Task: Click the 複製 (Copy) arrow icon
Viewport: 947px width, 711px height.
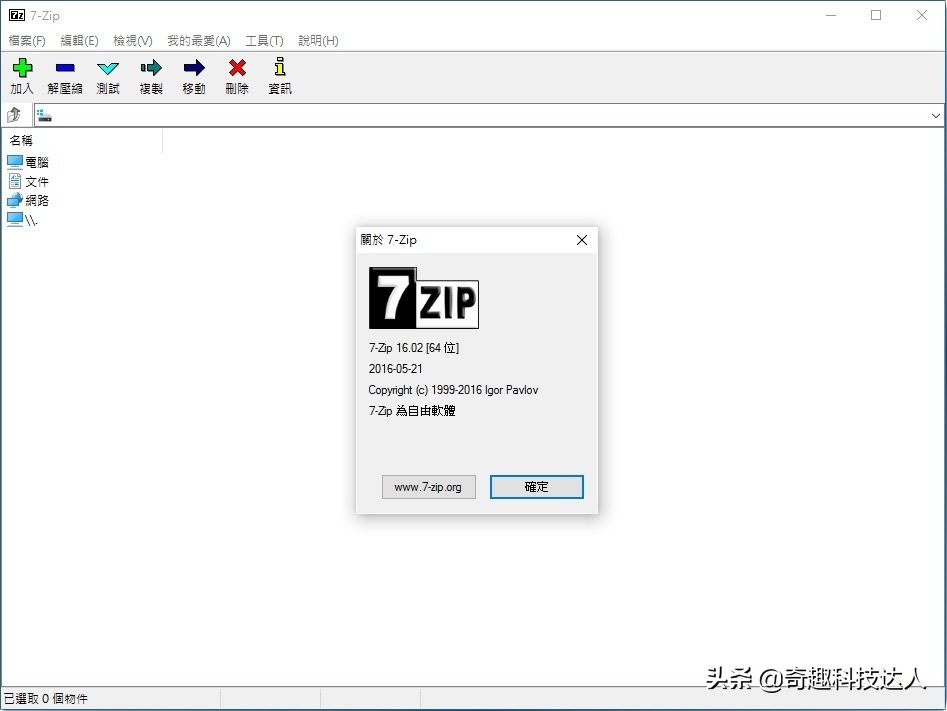Action: (151, 68)
